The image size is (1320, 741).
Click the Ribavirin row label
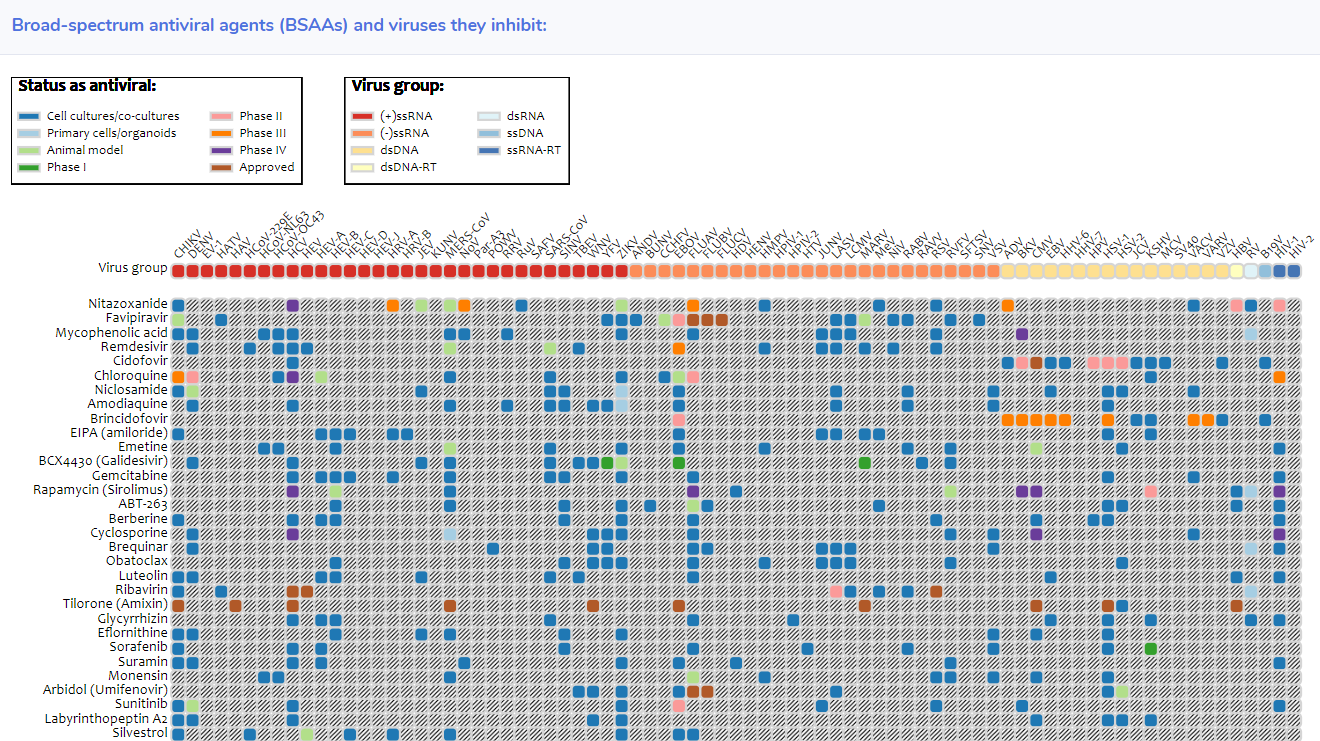coord(144,590)
